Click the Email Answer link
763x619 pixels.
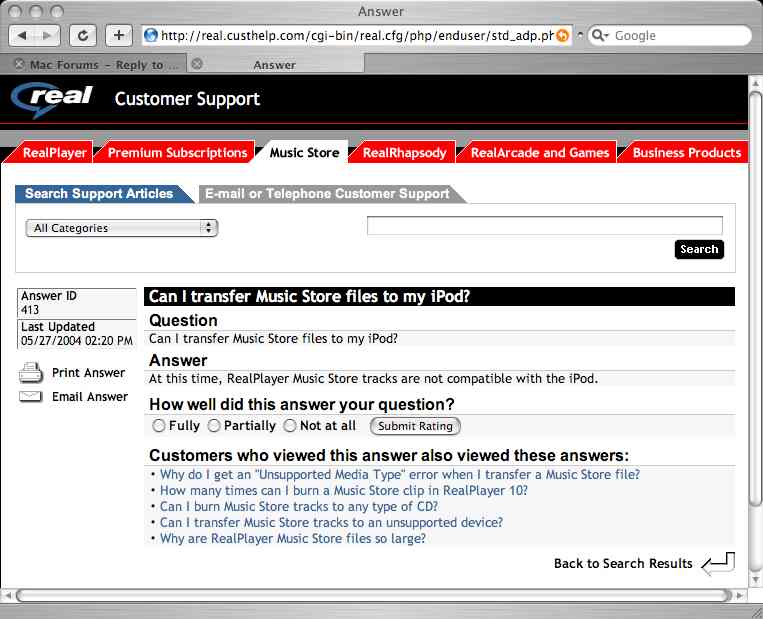point(90,397)
